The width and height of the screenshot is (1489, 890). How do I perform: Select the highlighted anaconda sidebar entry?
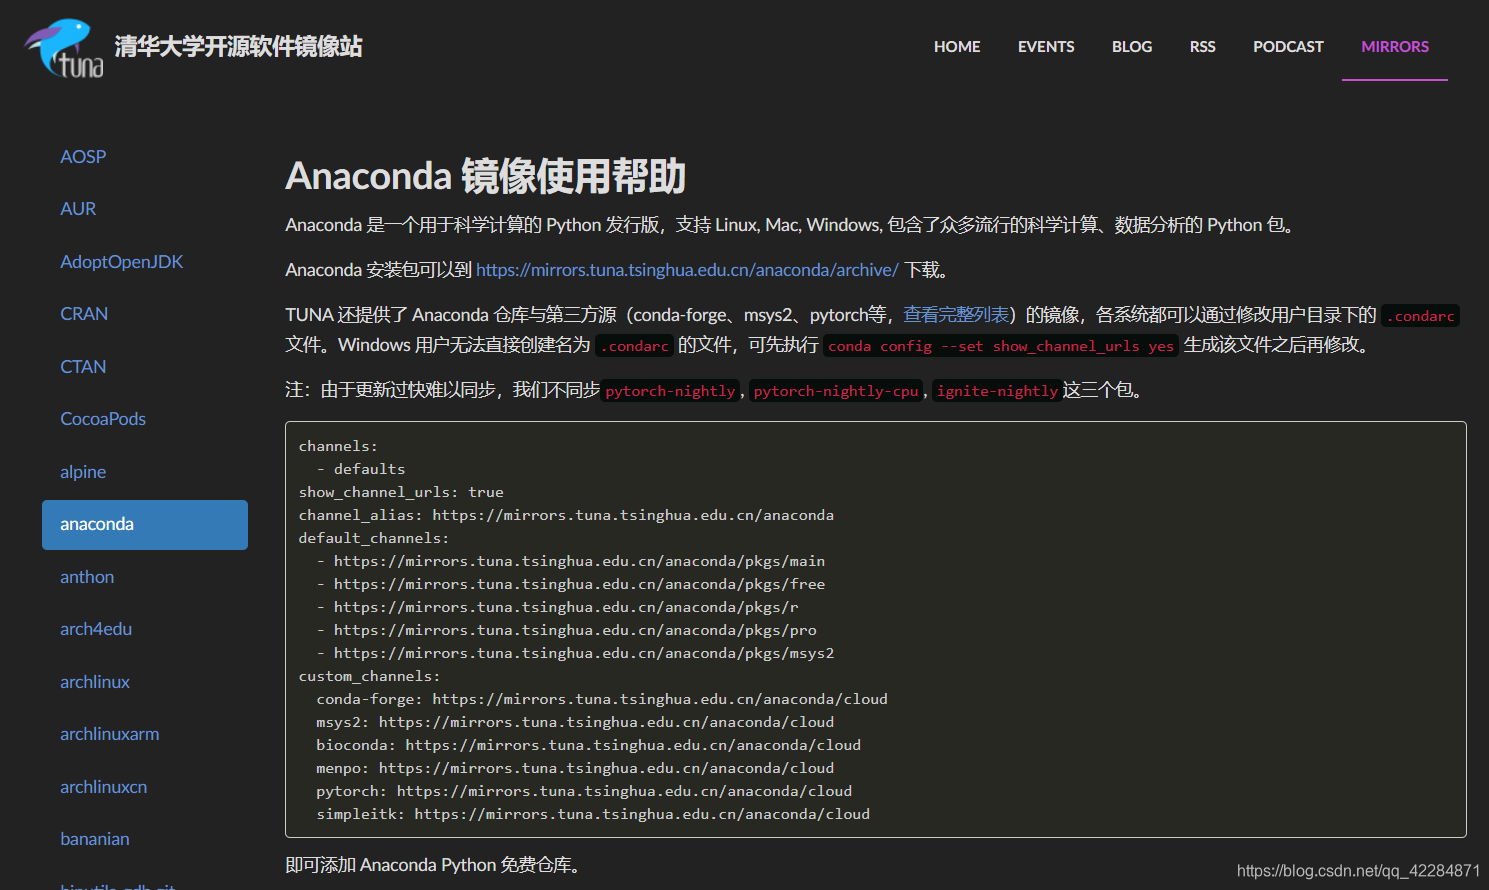145,524
